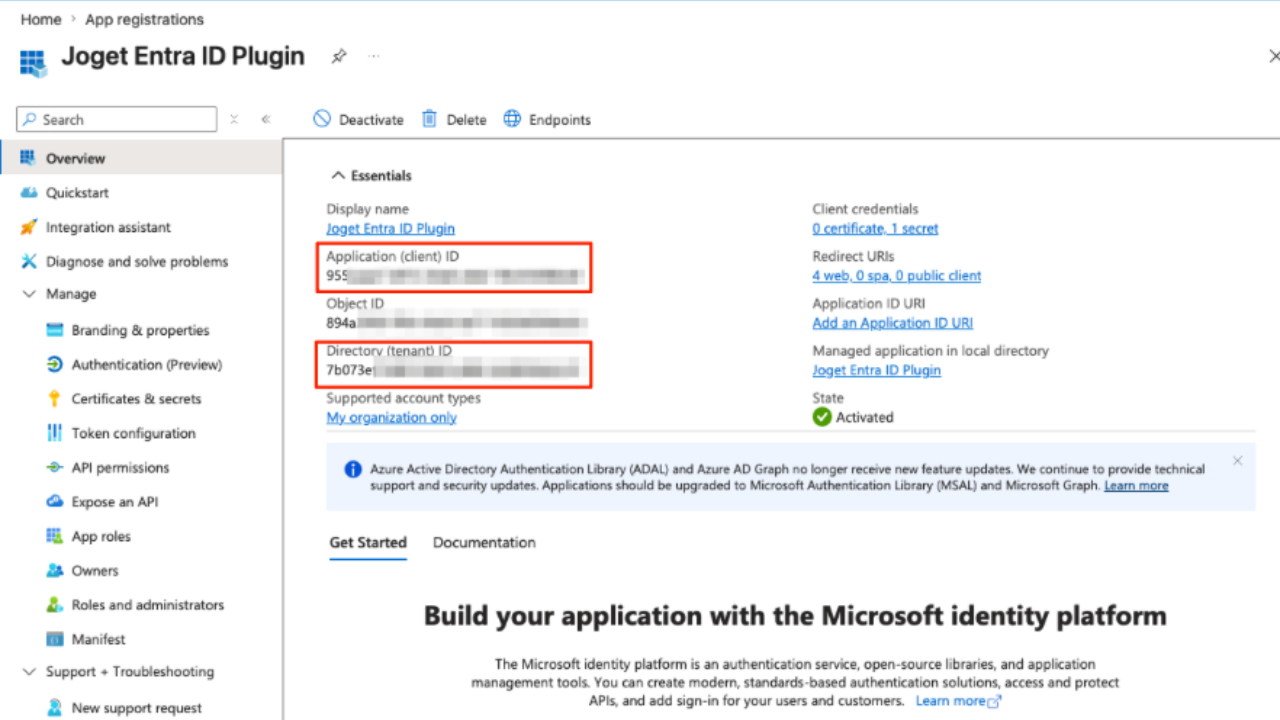1280x720 pixels.
Task: Open Diagnose and solve problems
Action: (x=137, y=262)
